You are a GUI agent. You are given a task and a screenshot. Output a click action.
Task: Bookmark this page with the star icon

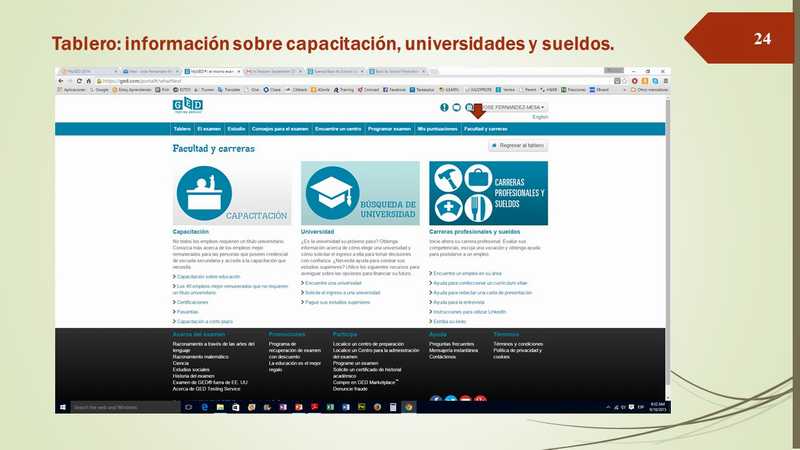point(624,81)
